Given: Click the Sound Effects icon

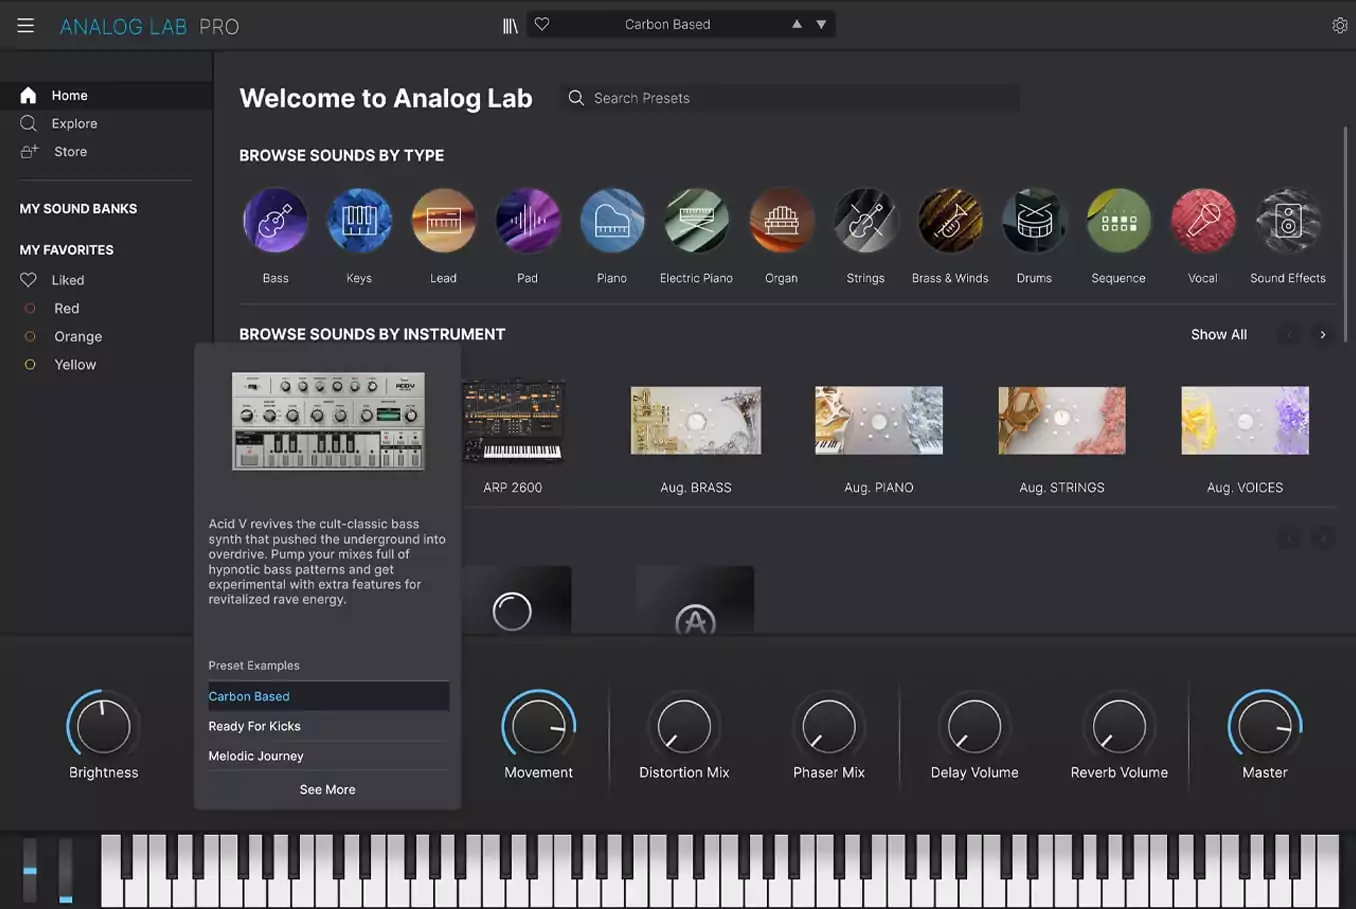Looking at the screenshot, I should coord(1287,220).
